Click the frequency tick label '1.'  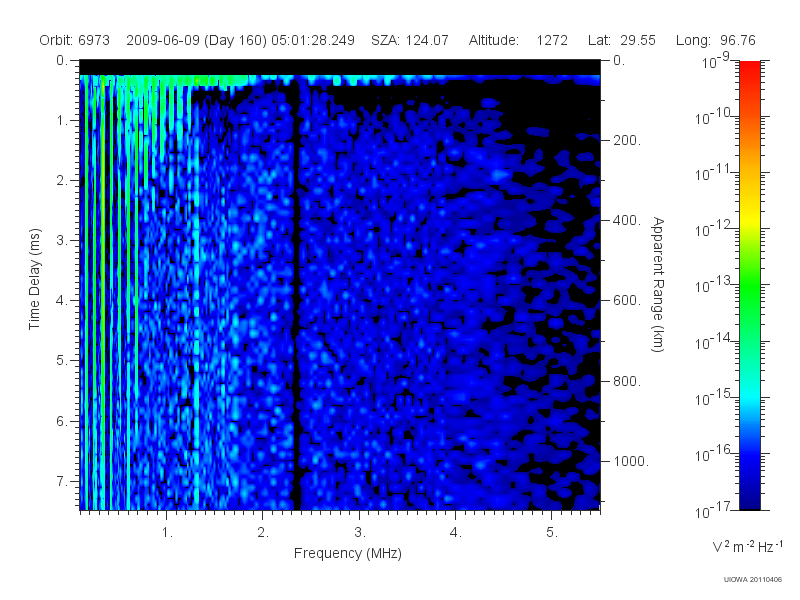pos(167,533)
